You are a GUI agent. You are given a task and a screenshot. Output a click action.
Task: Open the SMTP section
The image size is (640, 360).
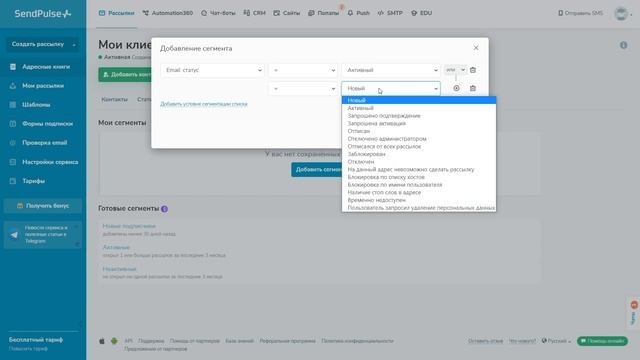pos(390,13)
